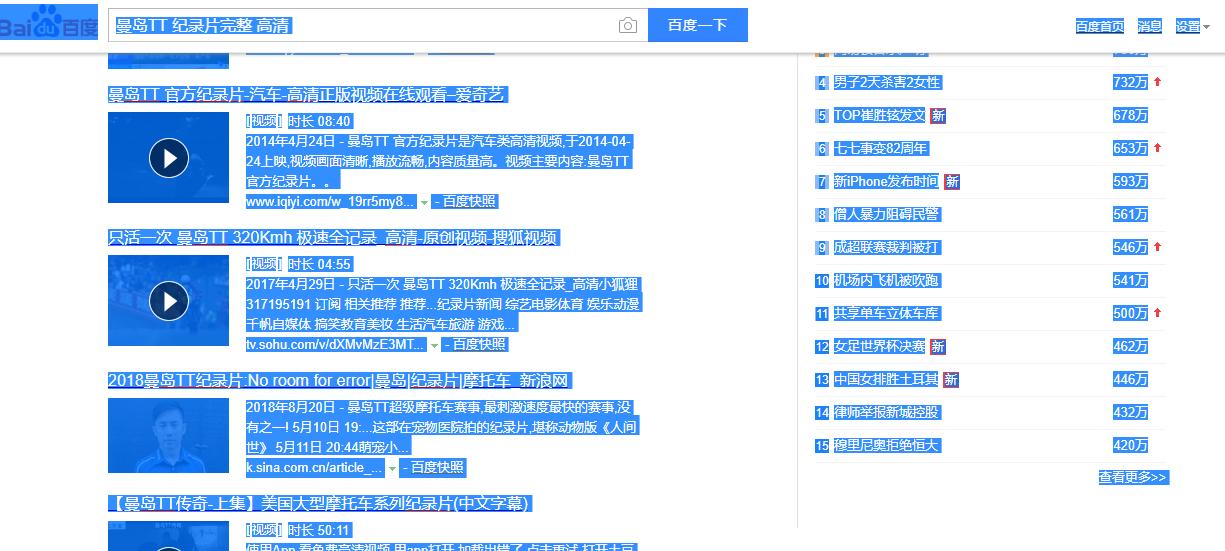Open k.sina.com.cn result URL
The height and width of the screenshot is (551, 1225).
315,467
